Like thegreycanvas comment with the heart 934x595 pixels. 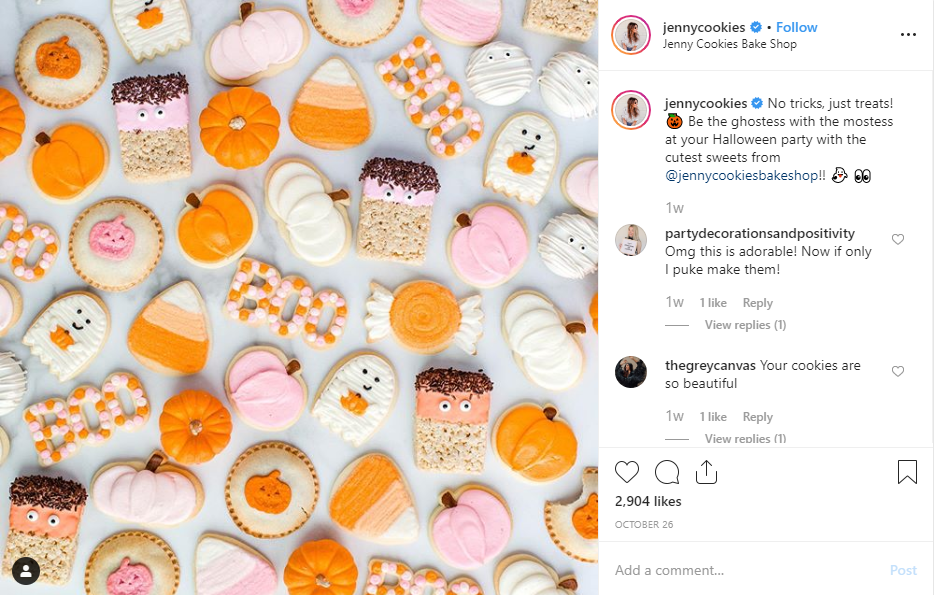(898, 372)
